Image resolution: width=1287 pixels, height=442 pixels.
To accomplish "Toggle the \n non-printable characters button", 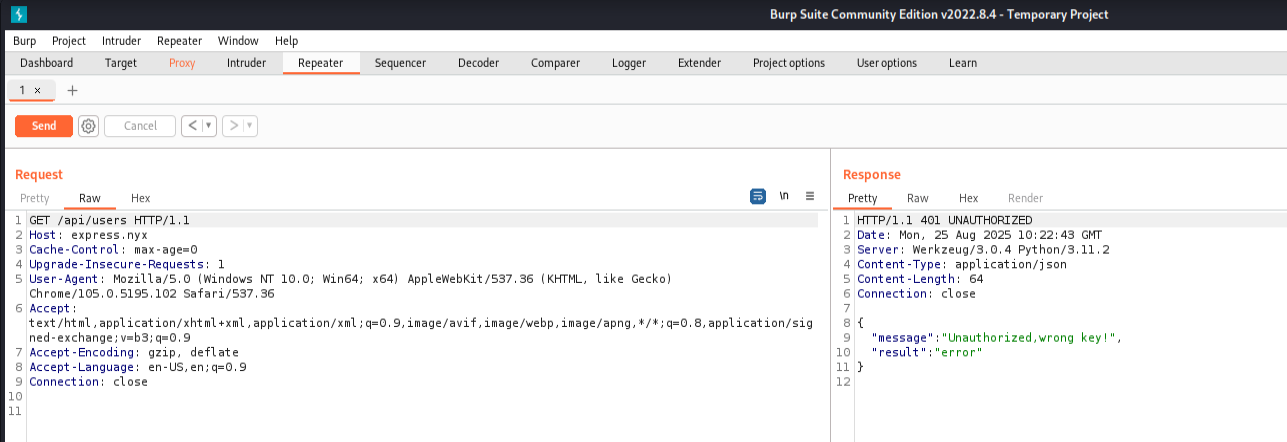I will (784, 196).
